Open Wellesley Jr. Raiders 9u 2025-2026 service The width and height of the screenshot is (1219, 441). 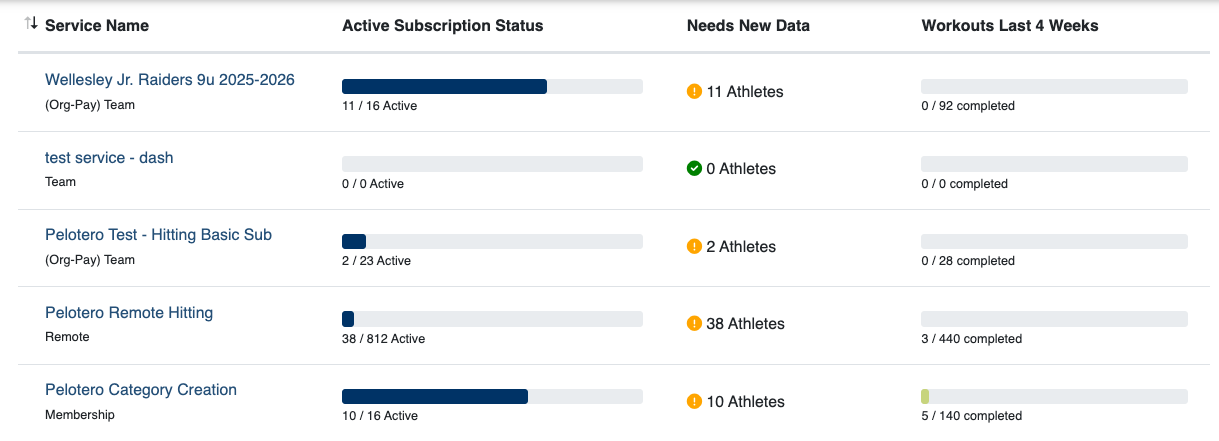click(170, 80)
